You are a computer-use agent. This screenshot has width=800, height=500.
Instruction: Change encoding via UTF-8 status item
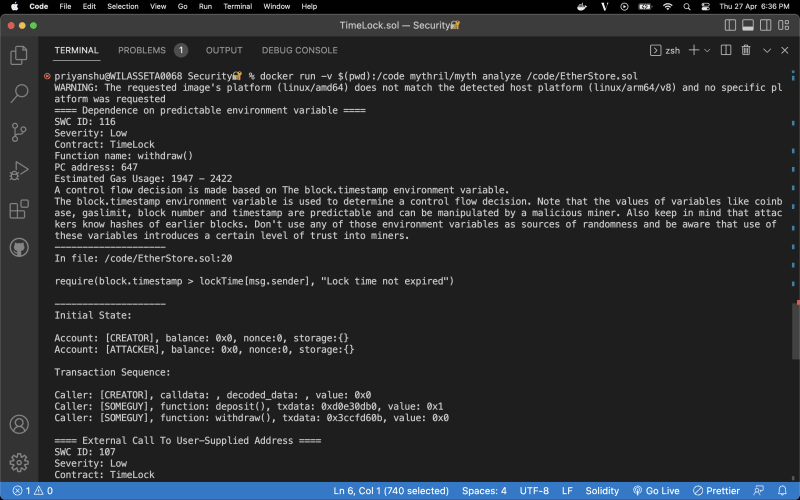pos(534,491)
